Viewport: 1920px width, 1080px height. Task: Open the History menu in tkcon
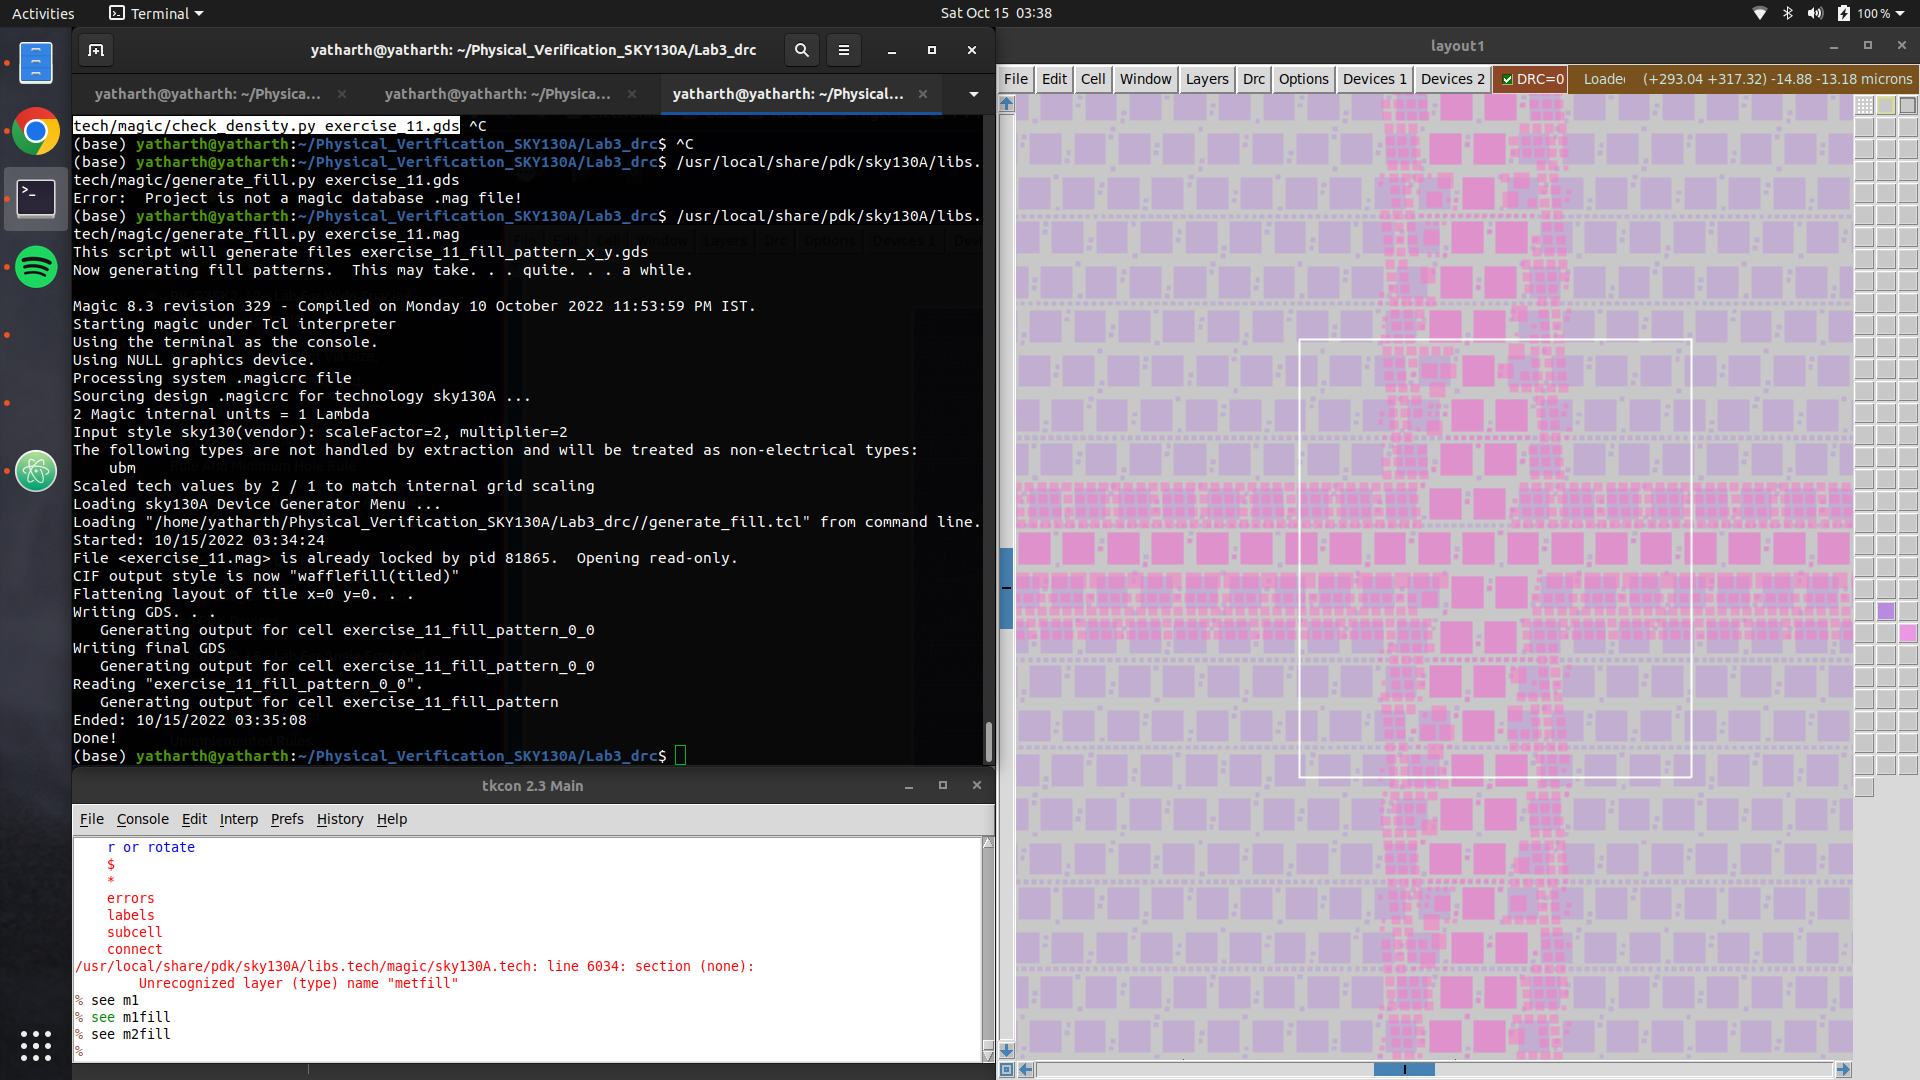click(340, 819)
